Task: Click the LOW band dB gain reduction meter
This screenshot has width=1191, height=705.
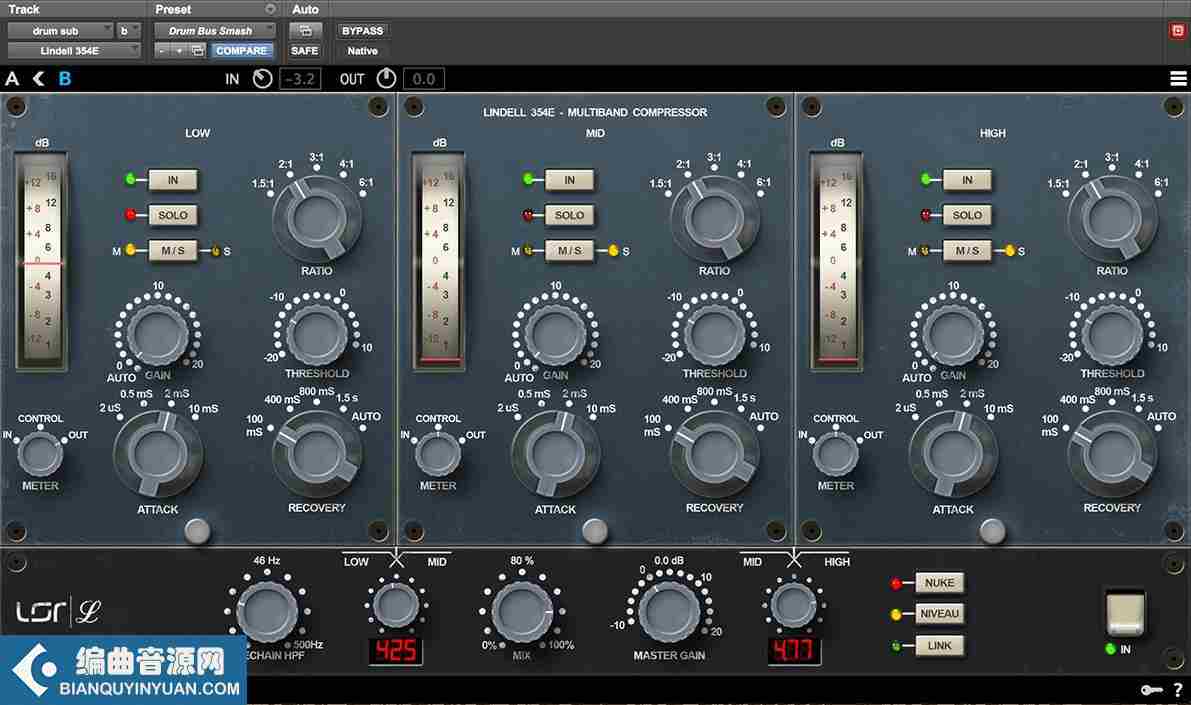Action: [42, 261]
